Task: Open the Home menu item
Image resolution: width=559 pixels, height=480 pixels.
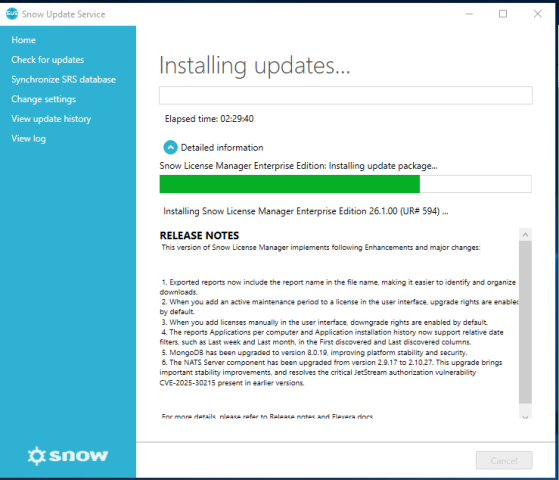Action: 24,40
